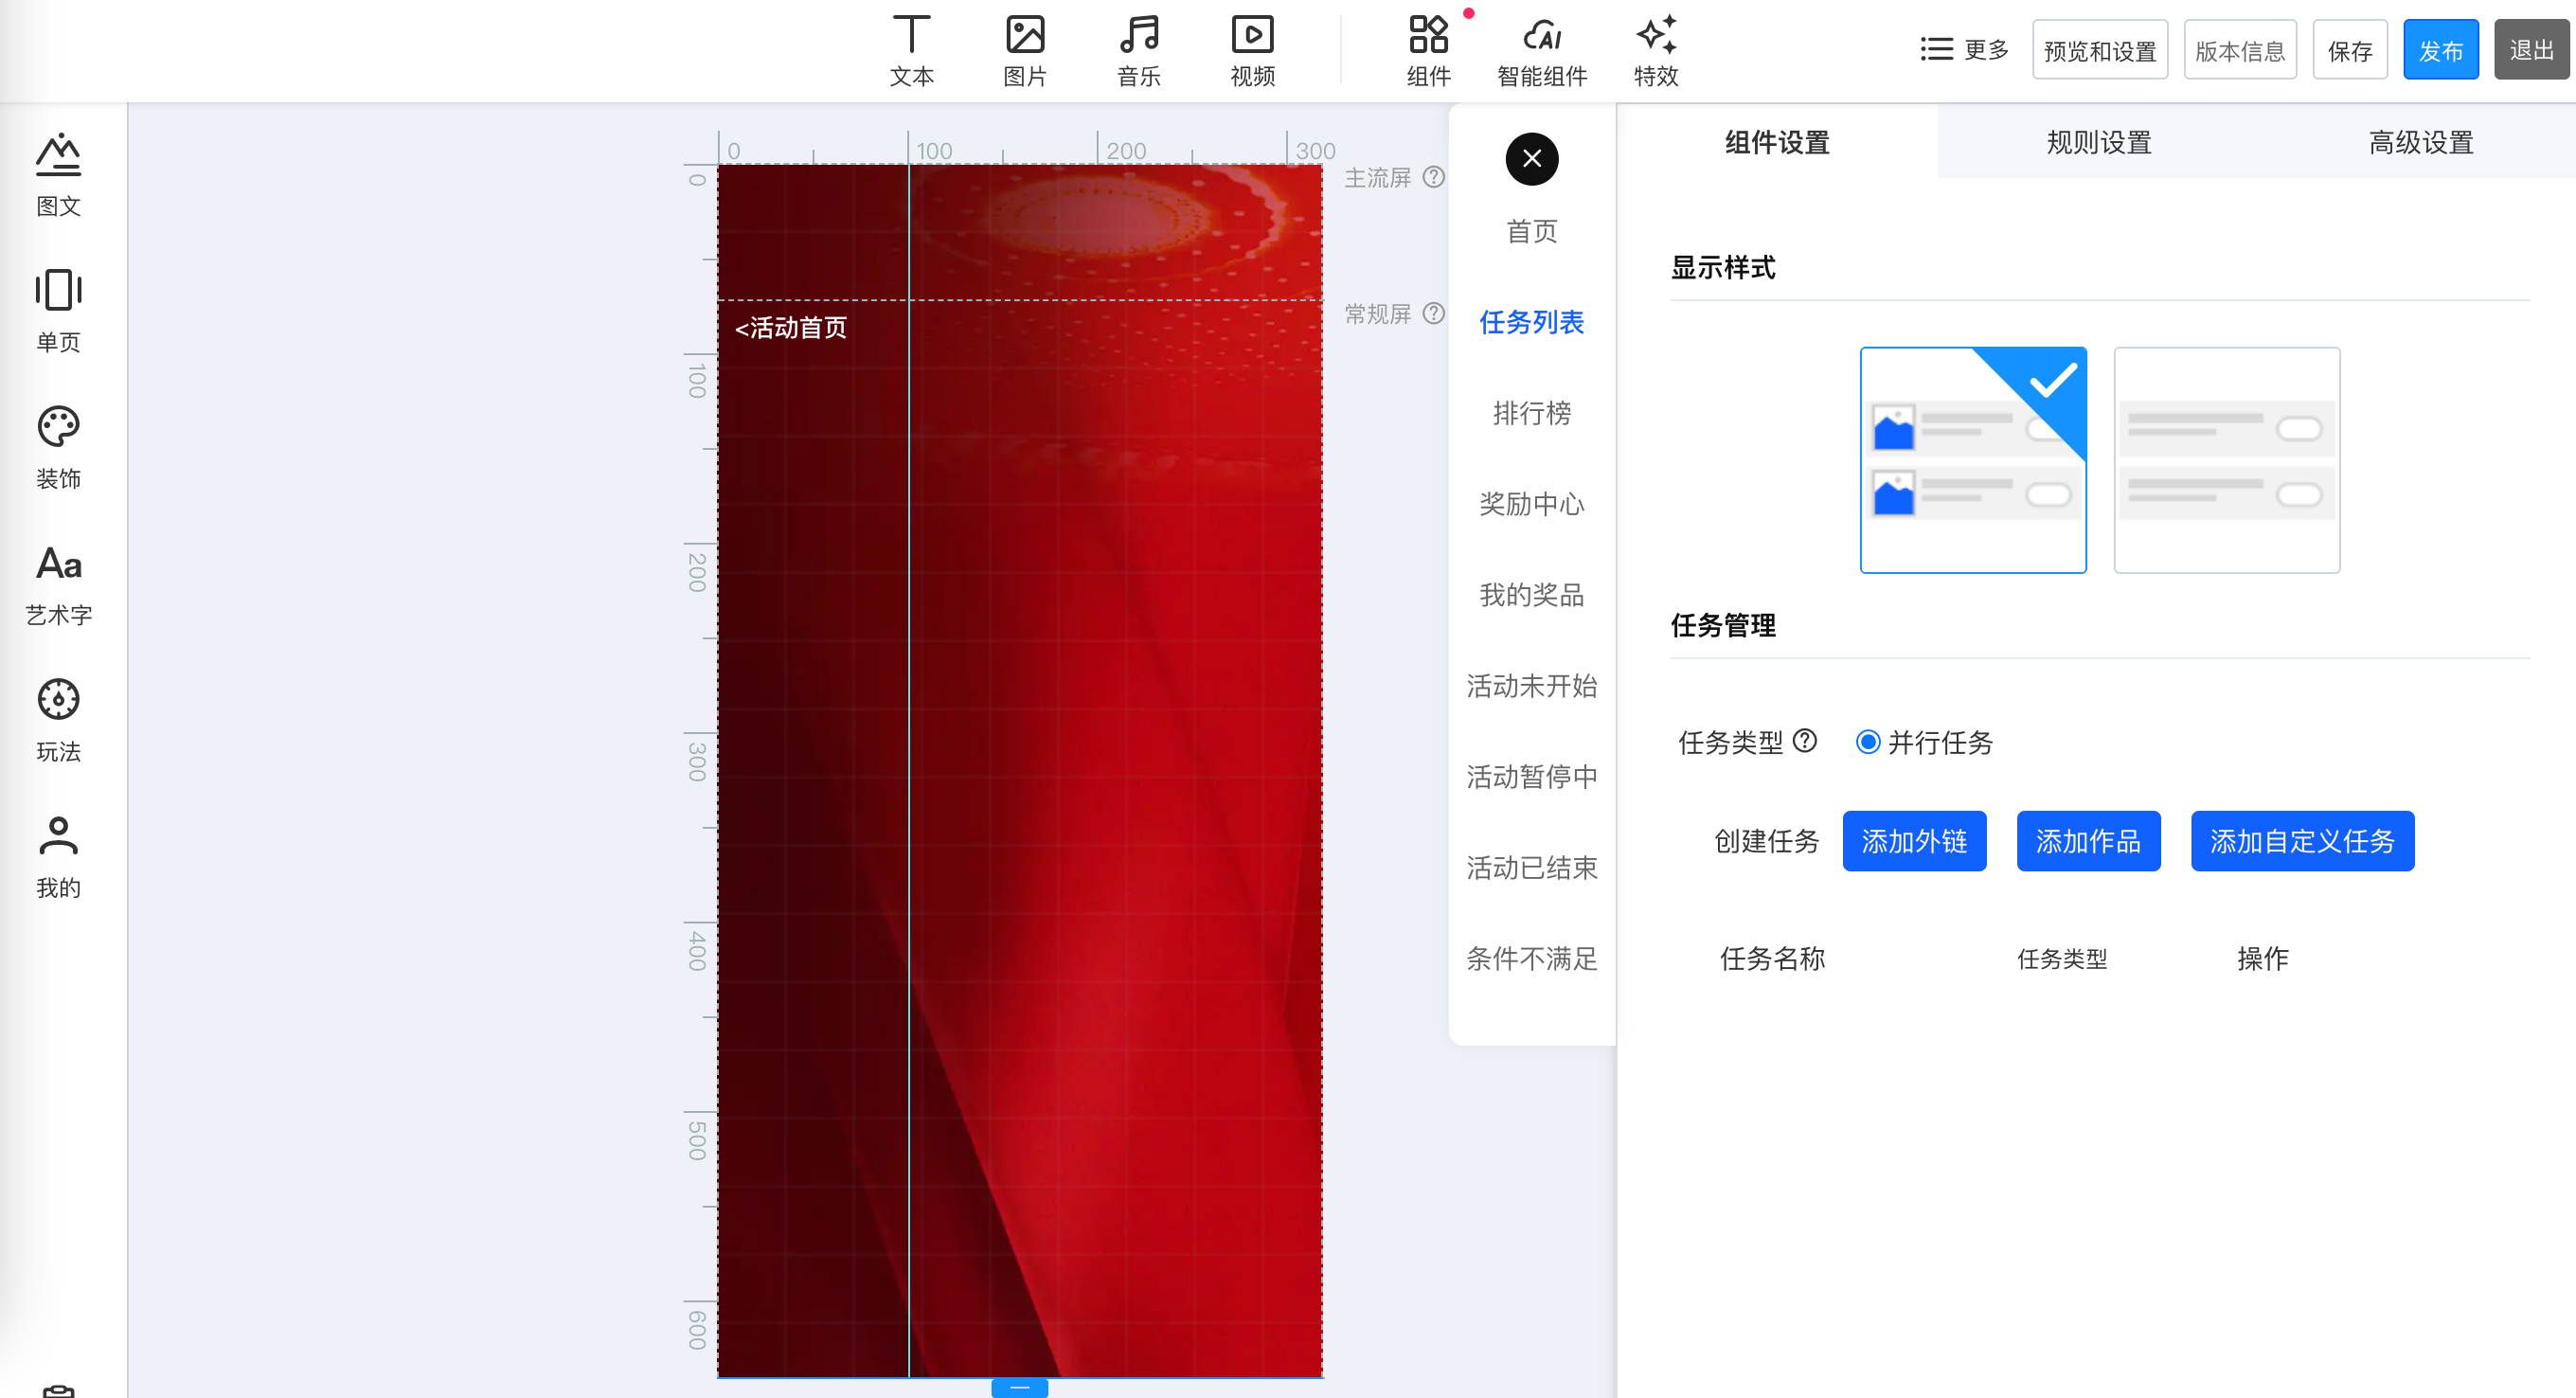Switch to 规则设置 tab

coord(2098,142)
